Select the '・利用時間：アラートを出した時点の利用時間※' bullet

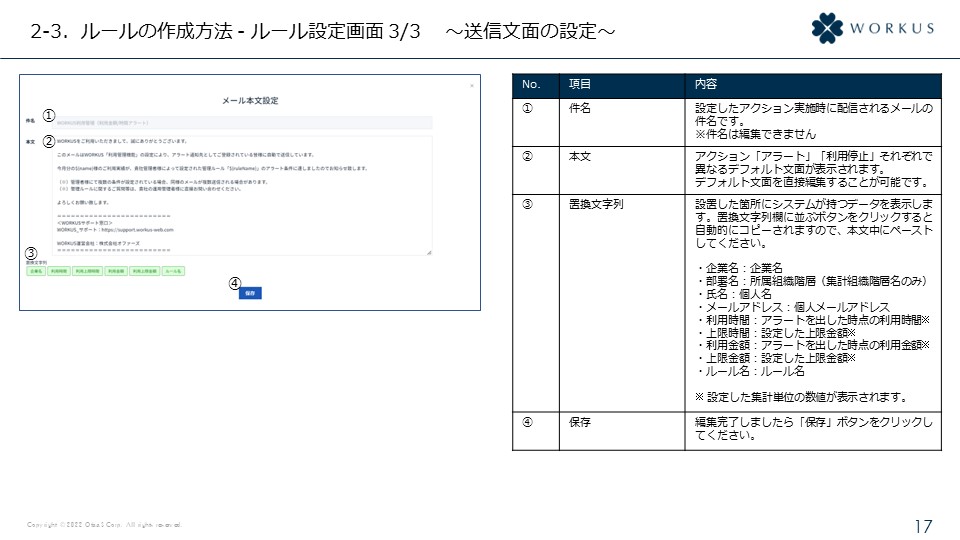pyautogui.click(x=814, y=320)
